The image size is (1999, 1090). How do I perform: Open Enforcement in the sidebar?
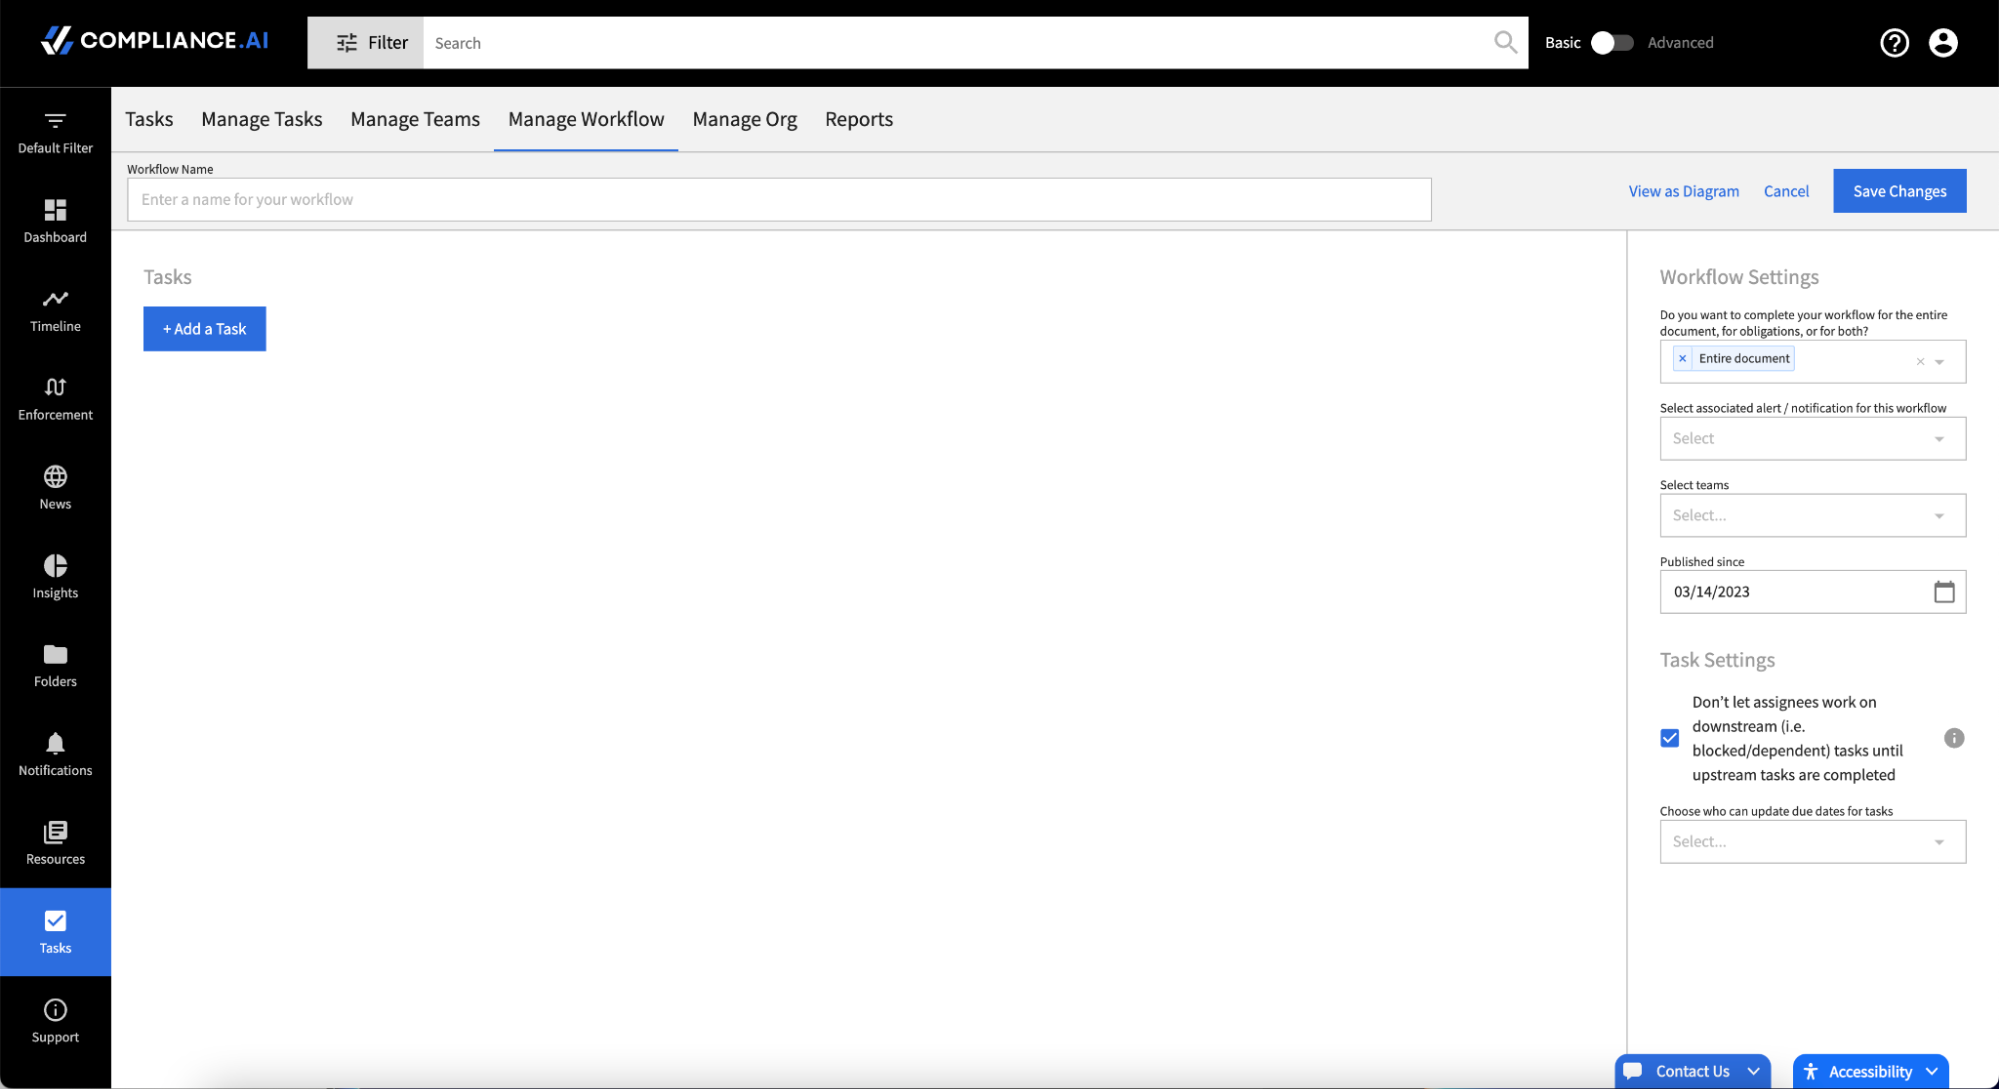55,399
